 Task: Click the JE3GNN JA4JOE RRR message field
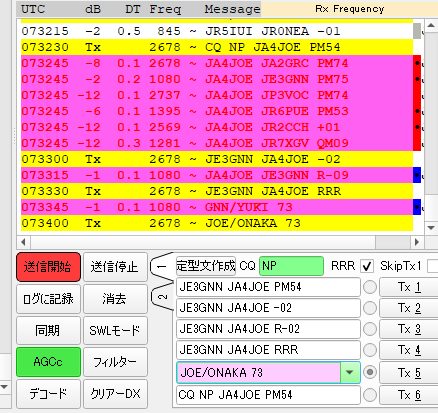point(268,350)
